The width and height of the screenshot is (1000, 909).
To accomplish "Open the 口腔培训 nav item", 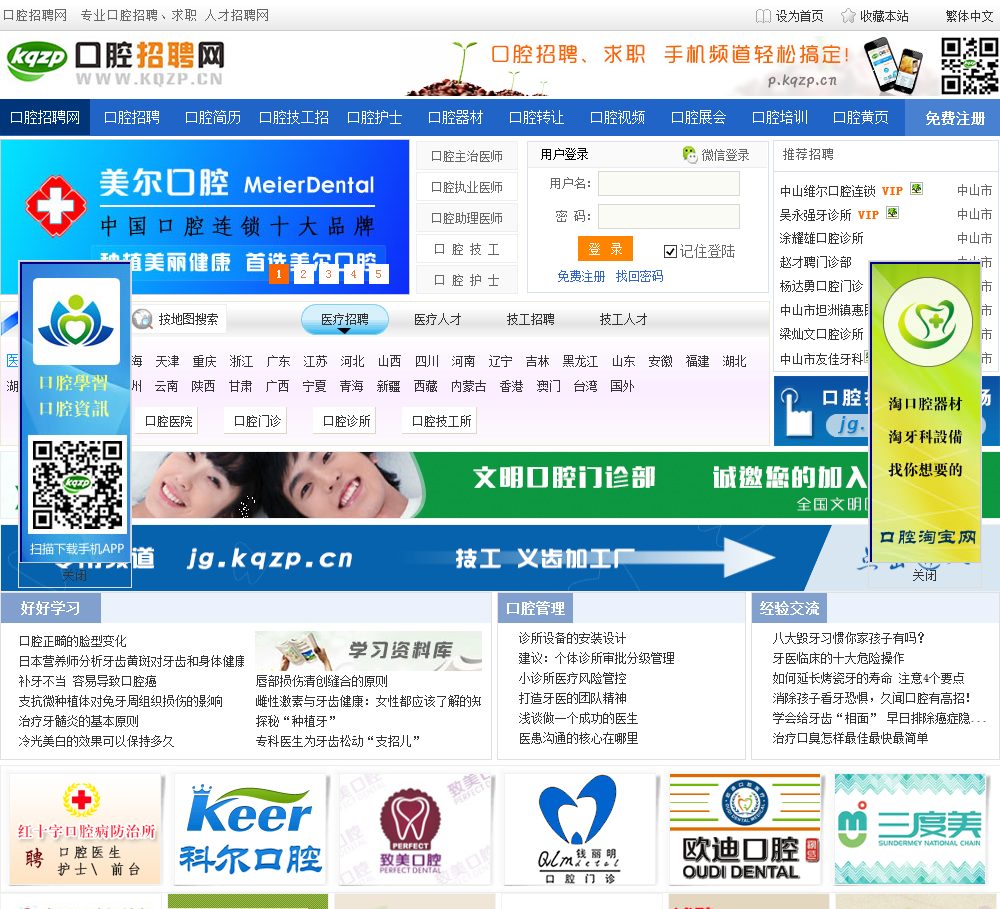I will pos(780,117).
